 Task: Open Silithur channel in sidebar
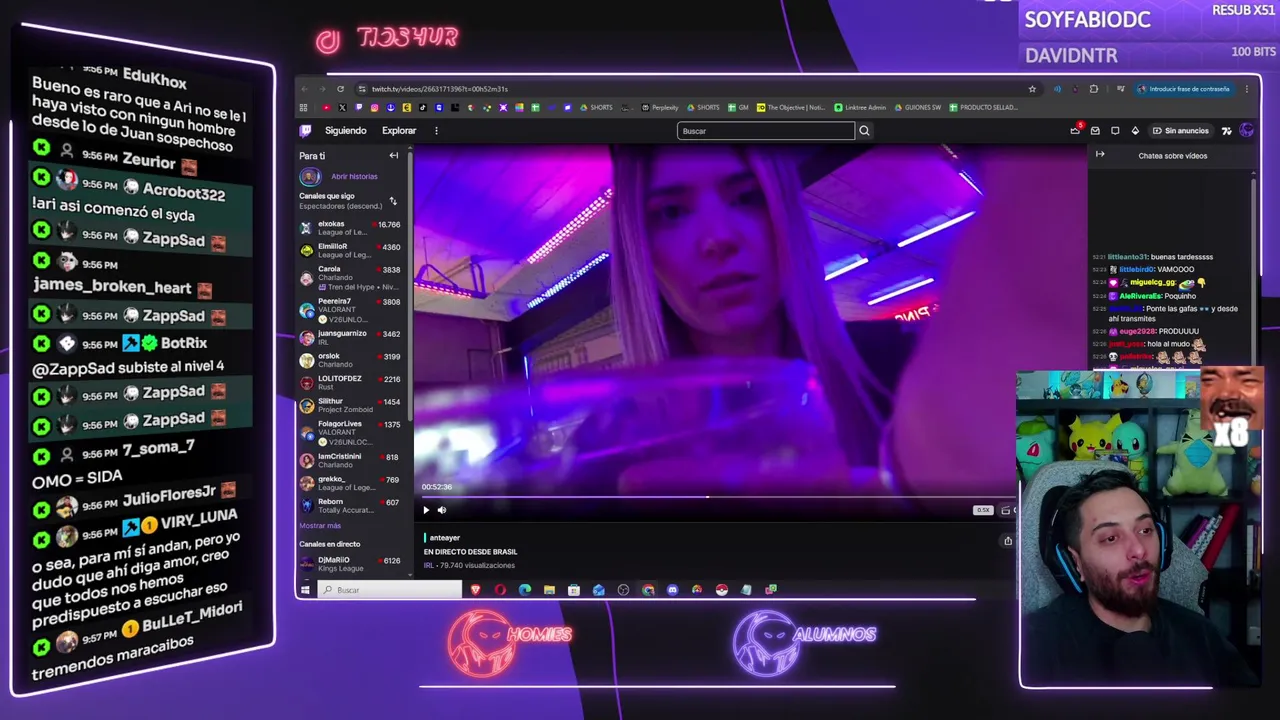point(350,405)
